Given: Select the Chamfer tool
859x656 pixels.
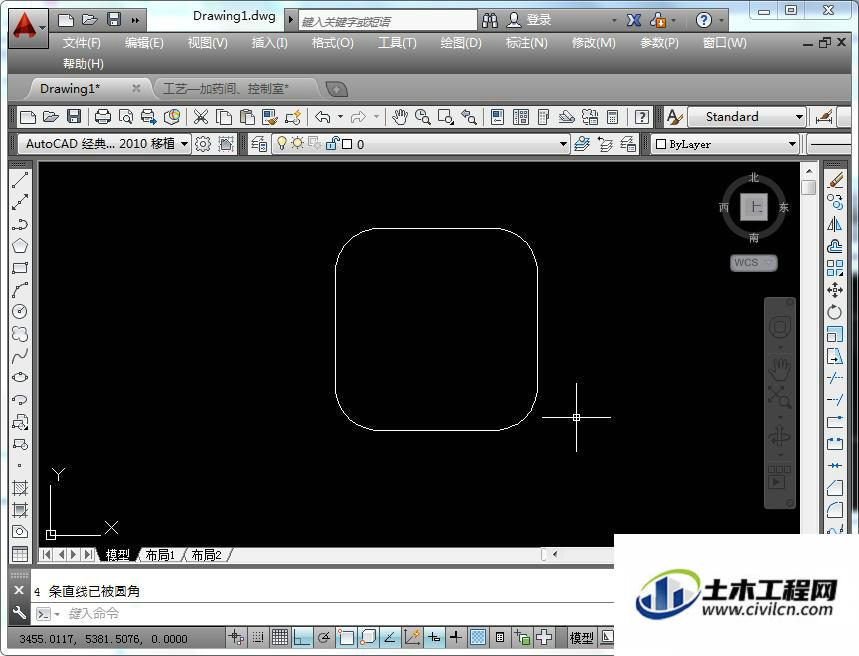Looking at the screenshot, I should click(x=835, y=487).
